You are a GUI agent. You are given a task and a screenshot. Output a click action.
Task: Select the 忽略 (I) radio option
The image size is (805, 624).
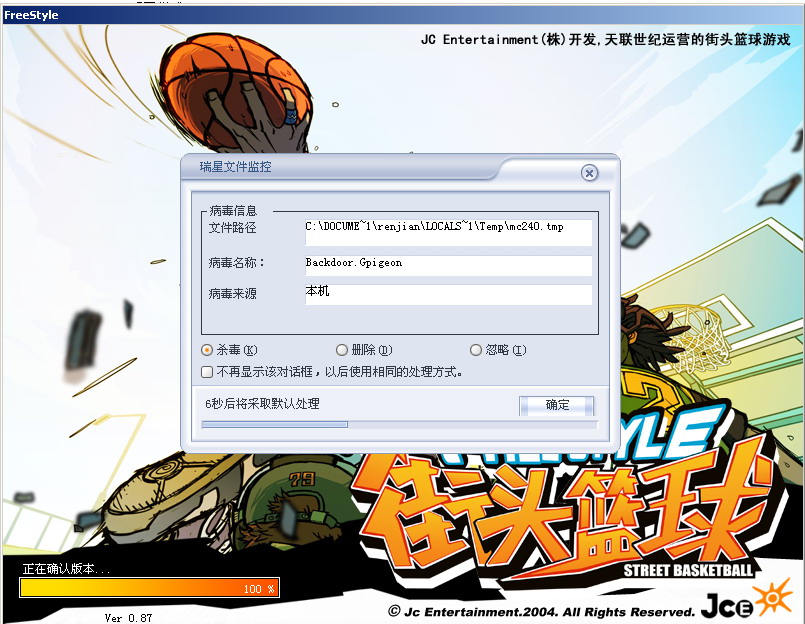[476, 350]
